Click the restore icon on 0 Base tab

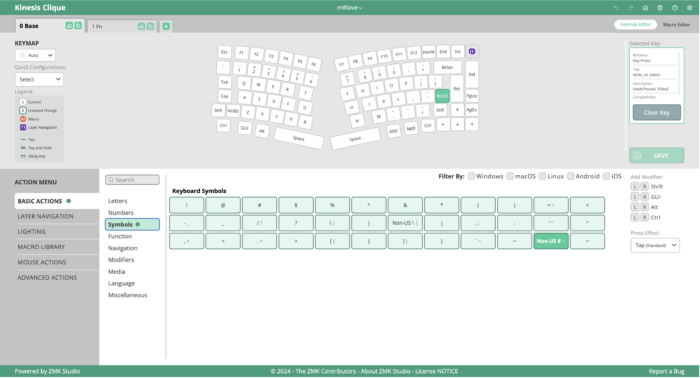pos(69,26)
